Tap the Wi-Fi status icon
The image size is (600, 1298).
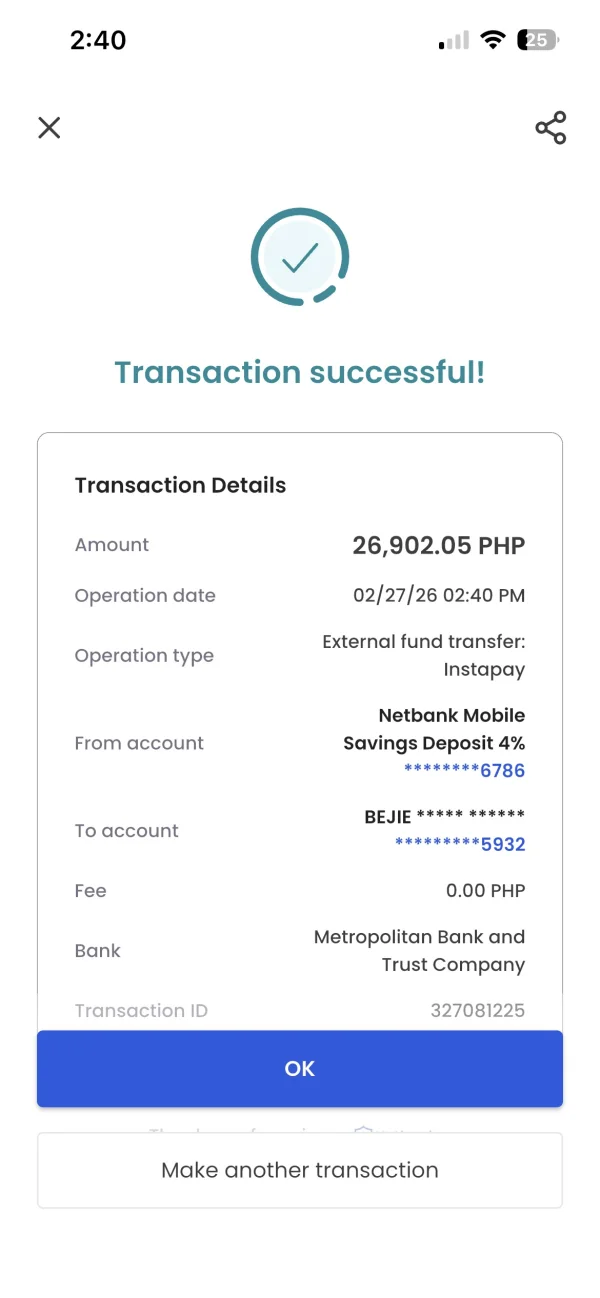coord(492,40)
